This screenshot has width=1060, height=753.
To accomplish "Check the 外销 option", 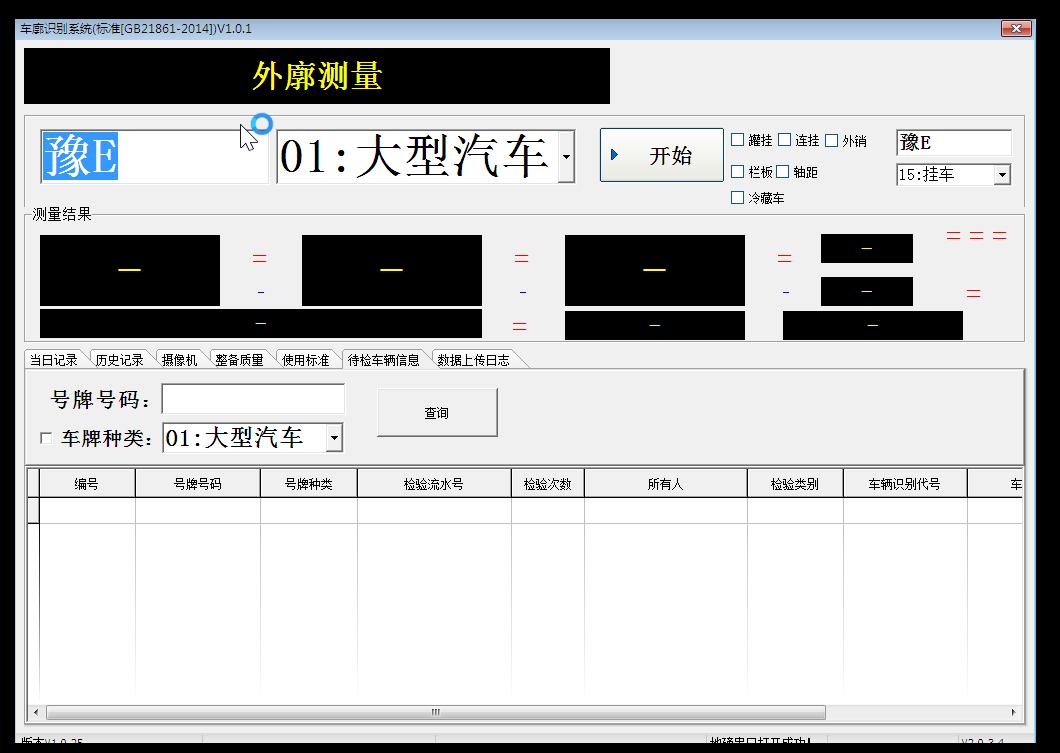I will [831, 141].
